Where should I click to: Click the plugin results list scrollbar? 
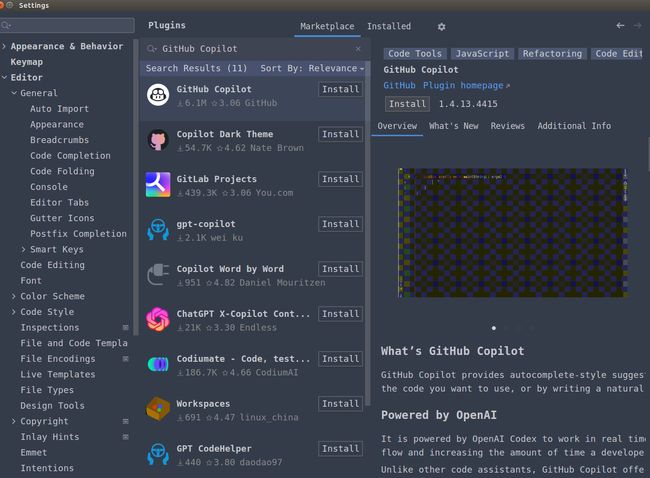coord(367,232)
